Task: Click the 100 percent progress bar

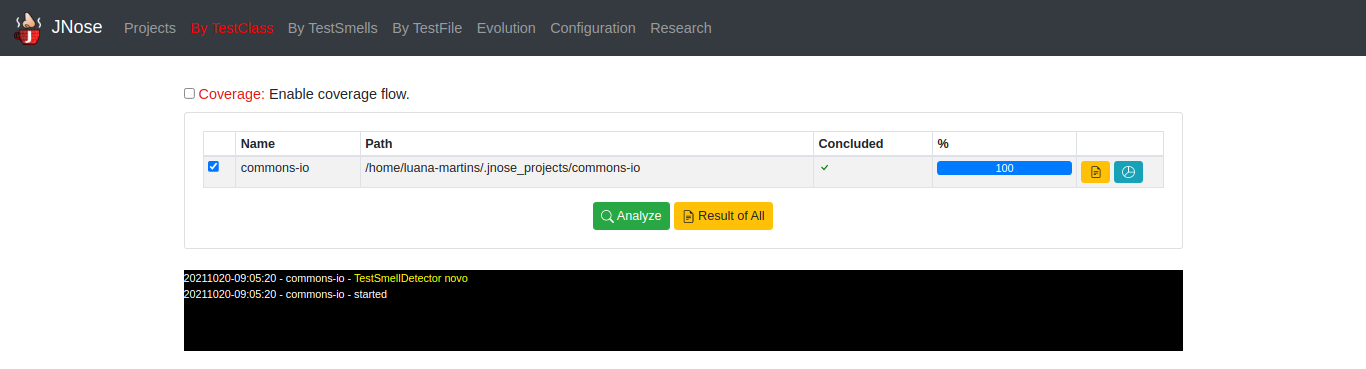Action: point(1004,168)
